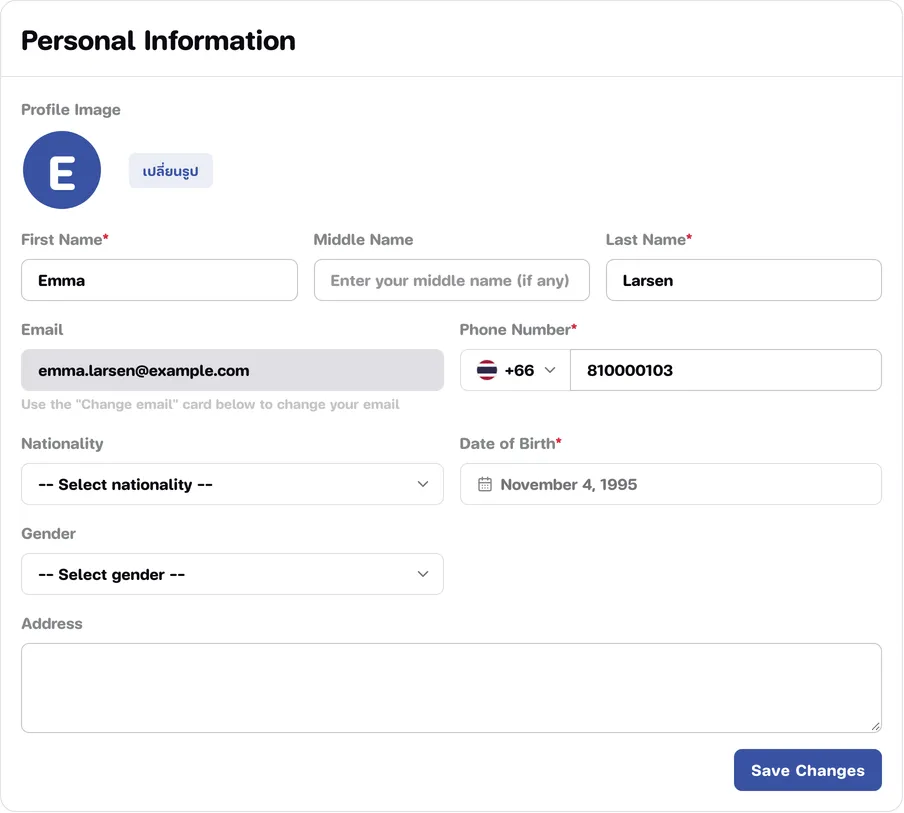Click the Phone Number label
Screen dimensions: 904x813
(518, 330)
